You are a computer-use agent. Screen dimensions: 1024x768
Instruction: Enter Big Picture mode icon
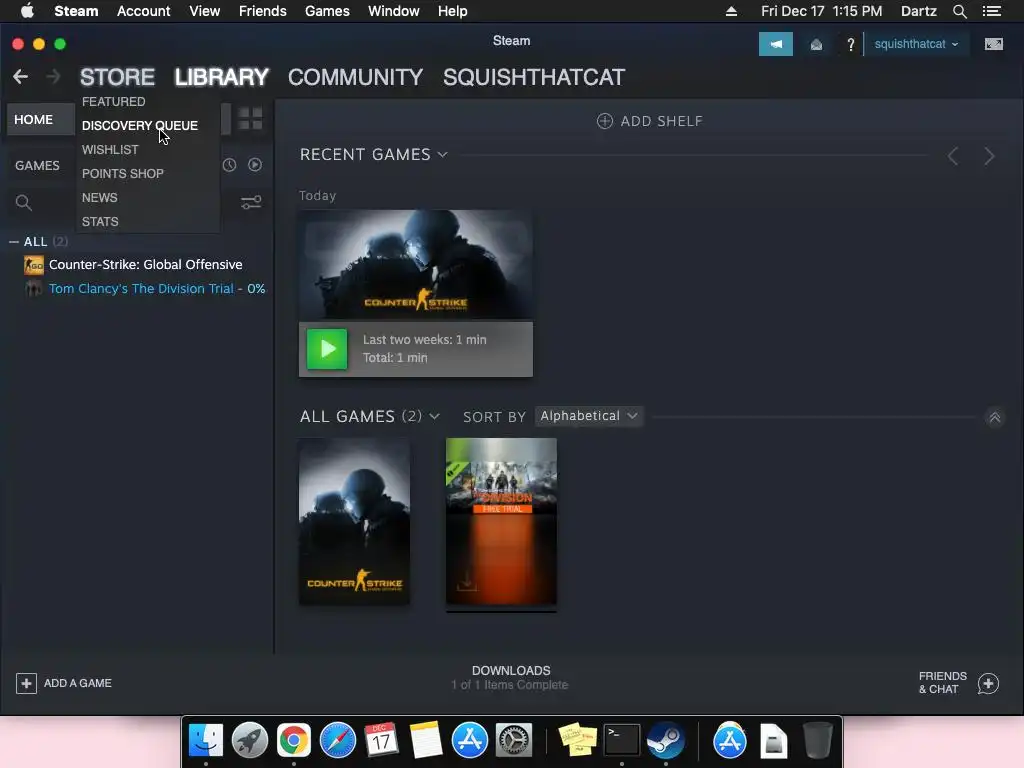click(993, 44)
